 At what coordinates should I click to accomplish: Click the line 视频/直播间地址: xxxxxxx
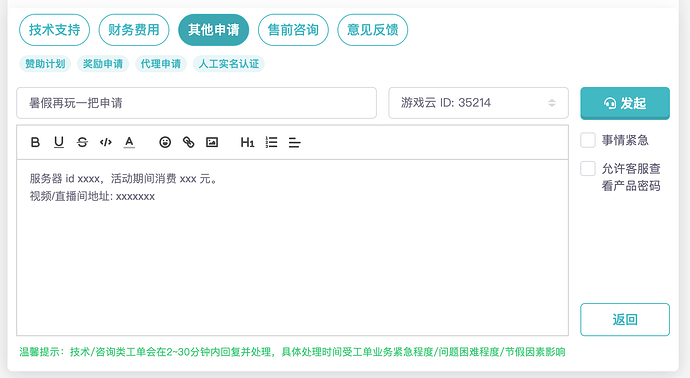(x=92, y=196)
